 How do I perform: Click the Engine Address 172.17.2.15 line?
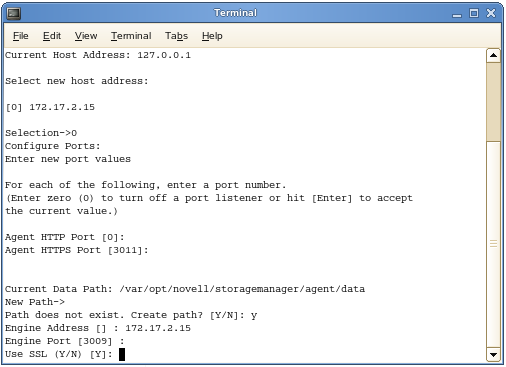98,328
